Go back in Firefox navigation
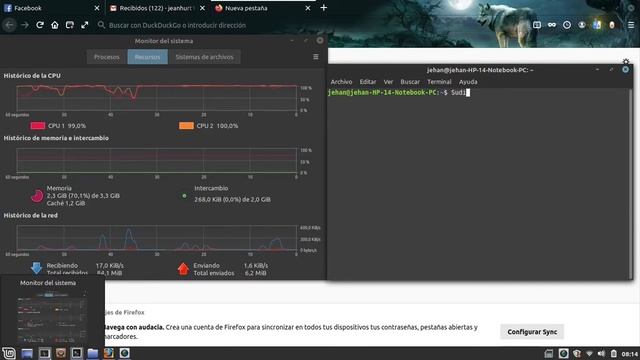 click(x=9, y=25)
